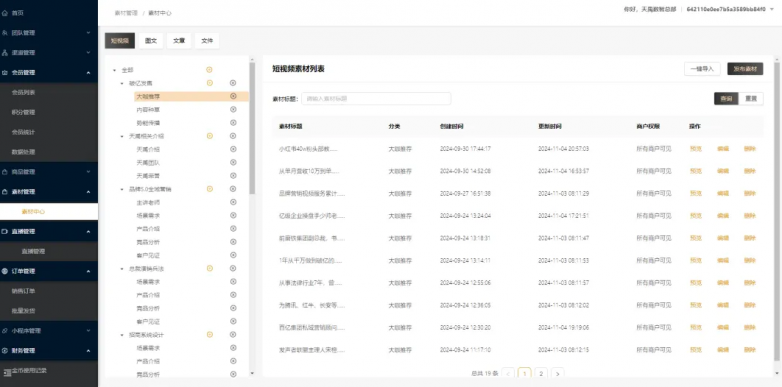The height and width of the screenshot is (387, 782).
Task: Click grey circle icon on 天禹团队 row
Action: (233, 162)
